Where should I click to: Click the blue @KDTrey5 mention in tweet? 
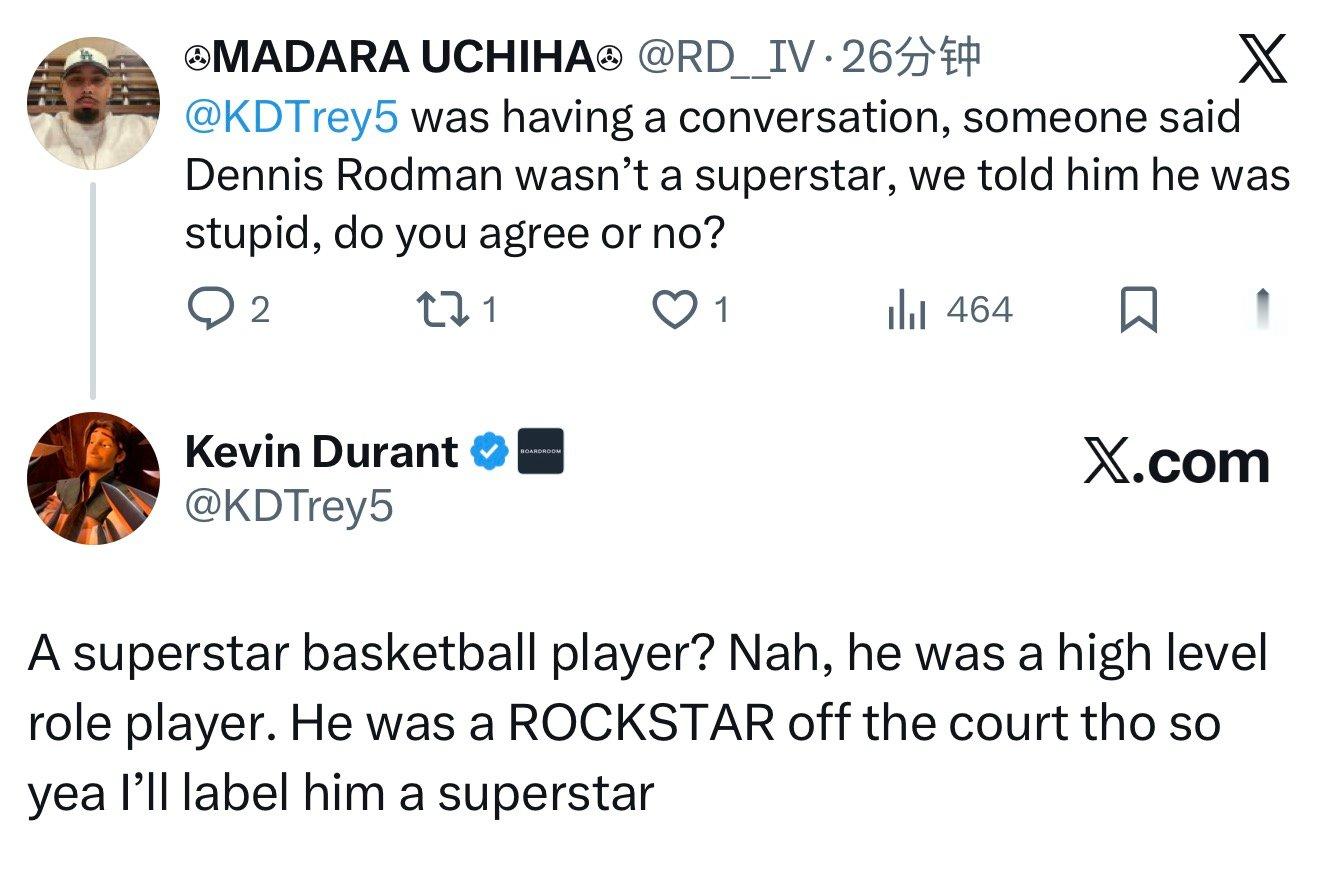[291, 118]
